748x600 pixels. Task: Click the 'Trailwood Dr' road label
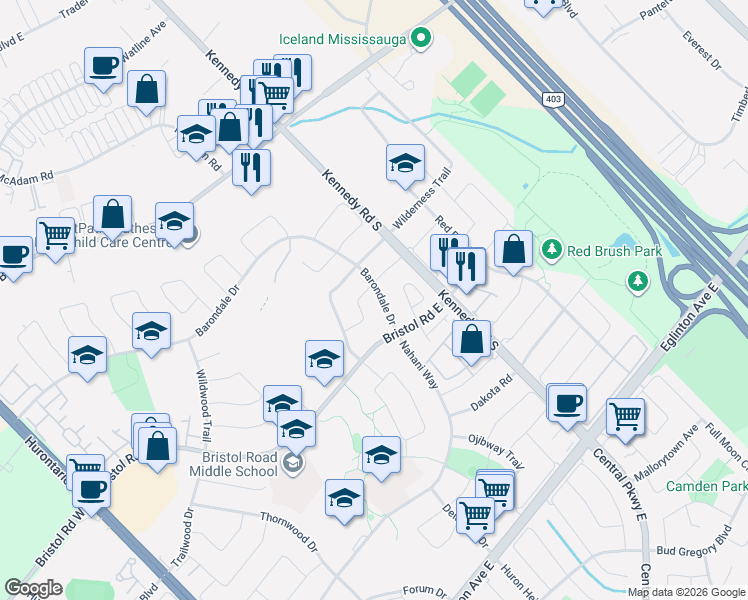pos(183,538)
